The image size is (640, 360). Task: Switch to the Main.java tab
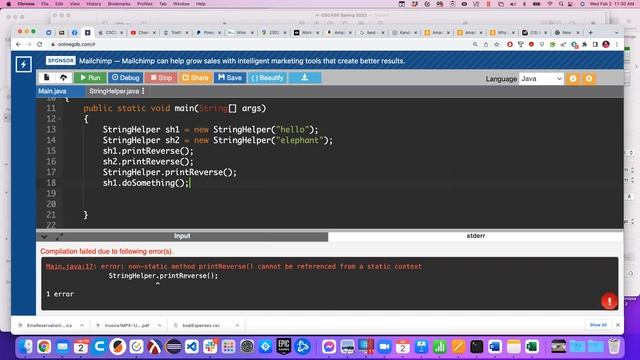click(52, 91)
